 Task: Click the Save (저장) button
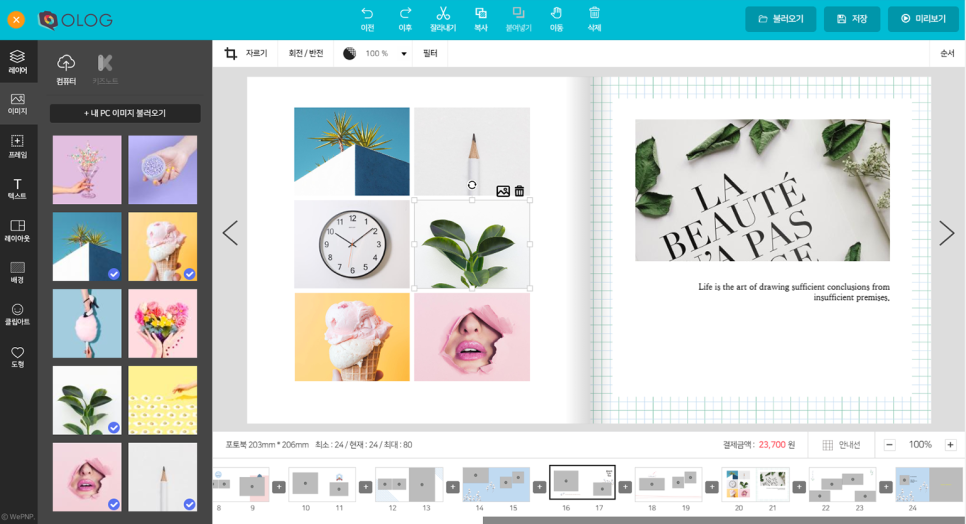(x=852, y=19)
